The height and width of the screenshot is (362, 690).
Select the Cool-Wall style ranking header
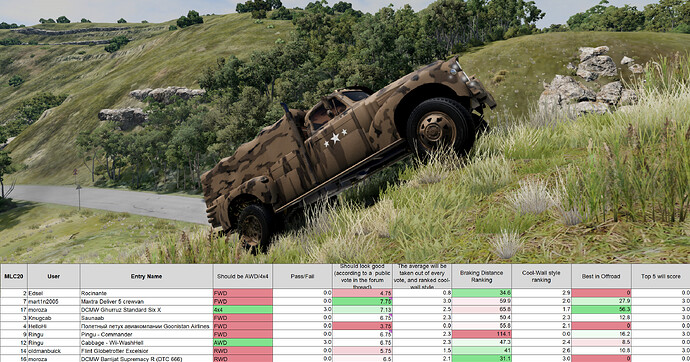point(541,276)
